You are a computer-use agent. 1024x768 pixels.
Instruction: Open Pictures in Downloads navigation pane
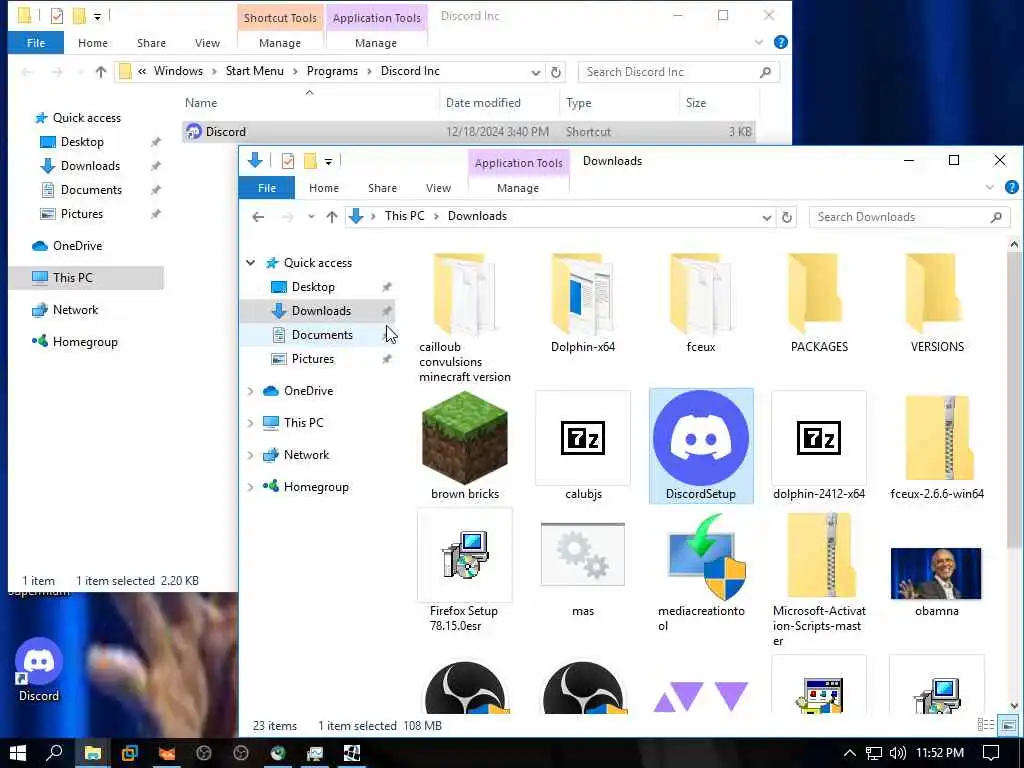point(312,359)
